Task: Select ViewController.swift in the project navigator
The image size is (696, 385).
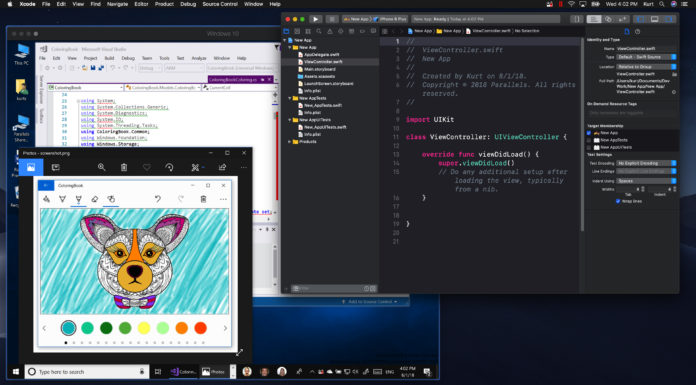Action: click(323, 62)
